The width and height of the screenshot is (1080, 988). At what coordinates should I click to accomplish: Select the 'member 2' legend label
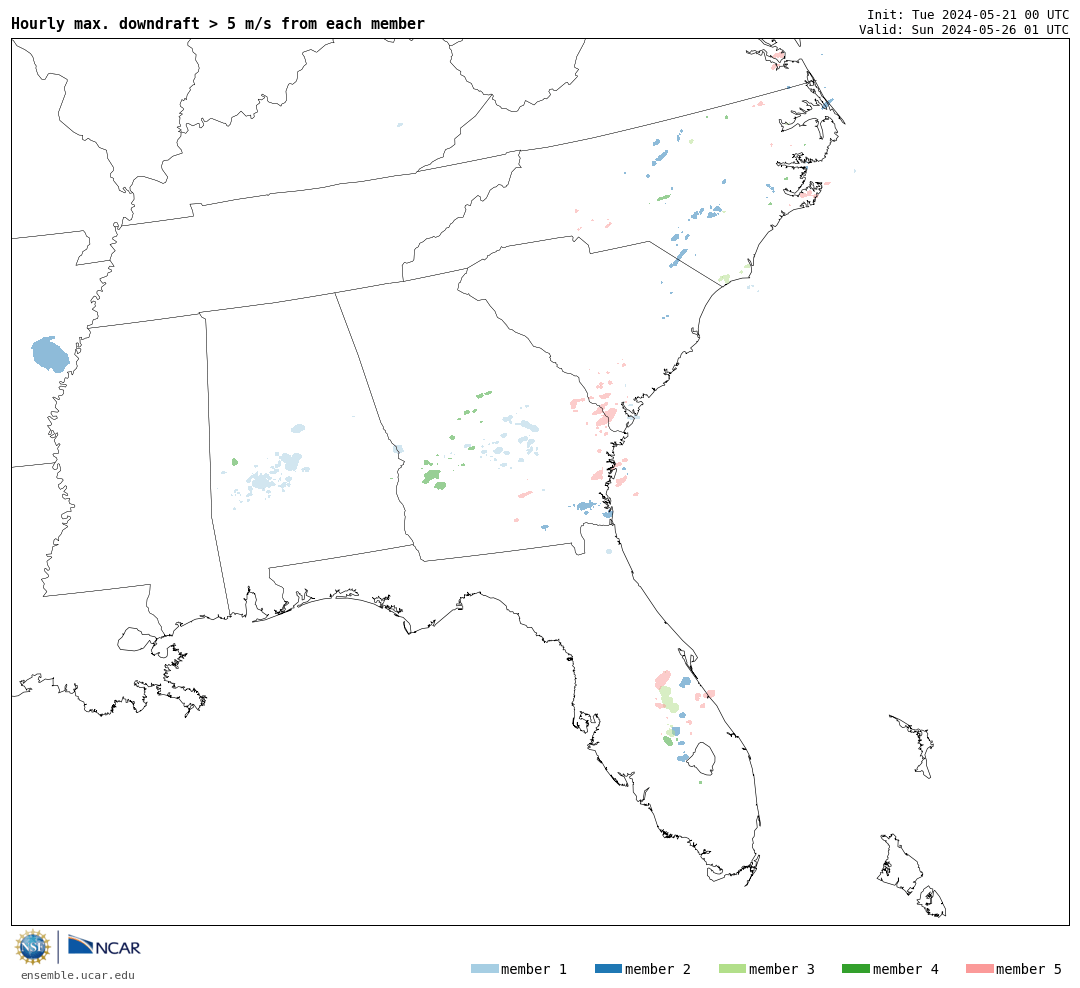coord(658,969)
